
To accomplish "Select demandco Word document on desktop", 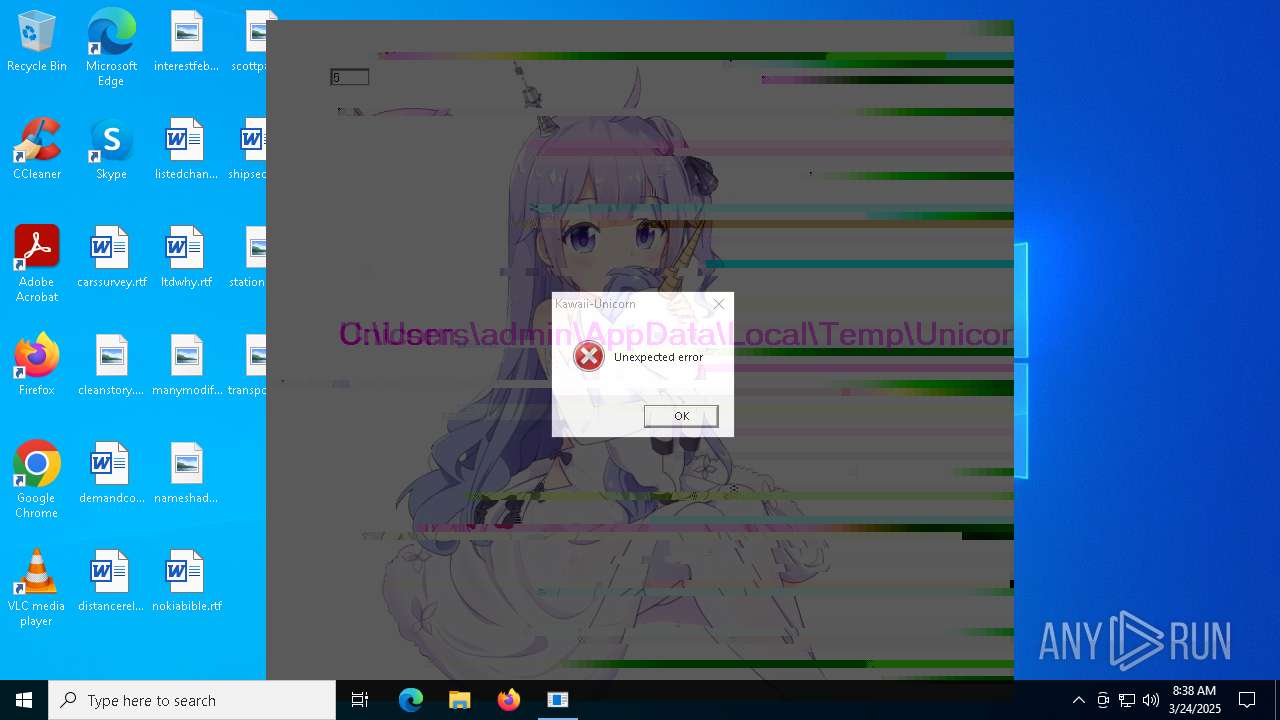I will click(111, 474).
